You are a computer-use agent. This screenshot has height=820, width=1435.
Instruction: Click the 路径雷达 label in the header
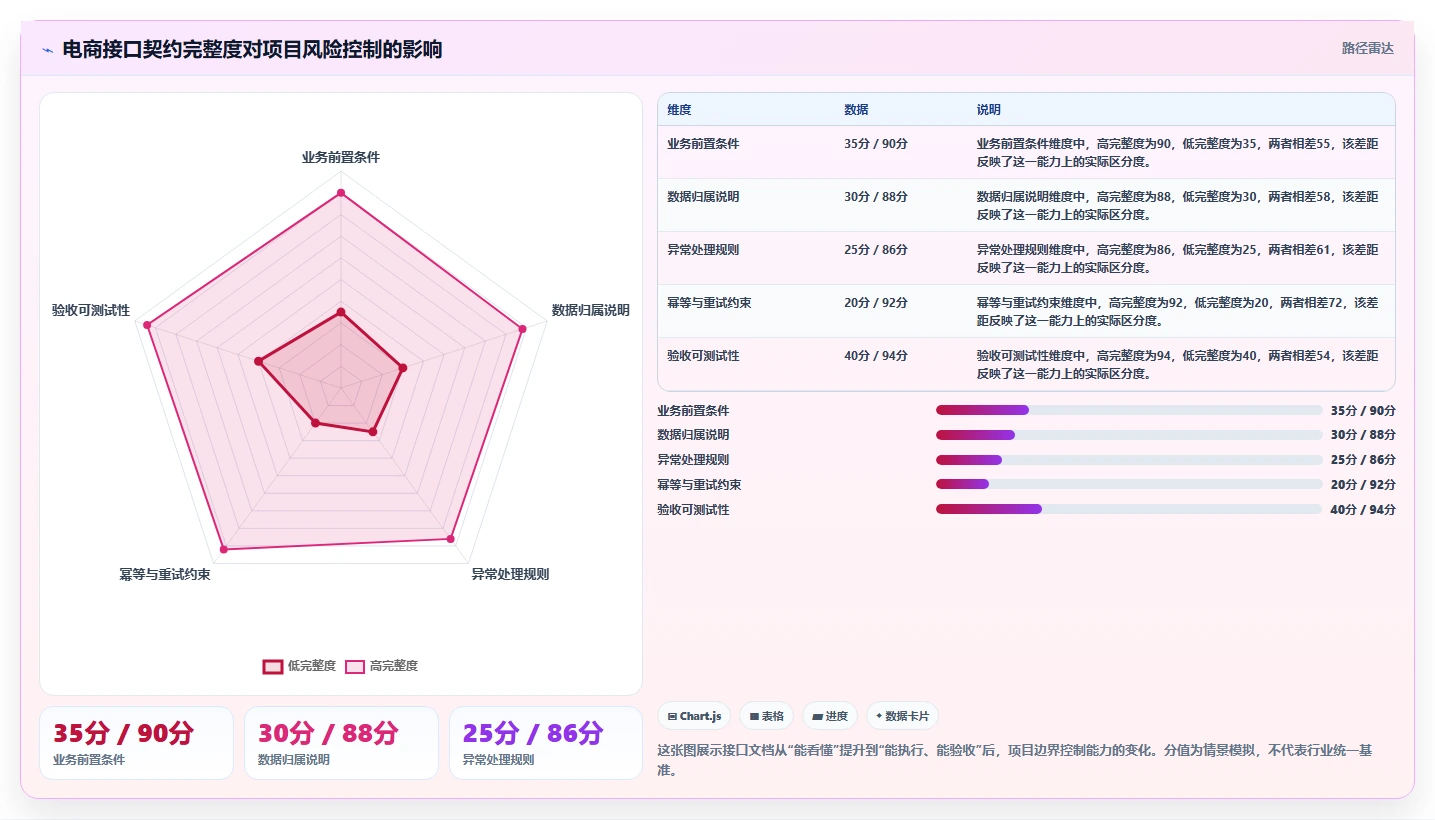[1367, 48]
